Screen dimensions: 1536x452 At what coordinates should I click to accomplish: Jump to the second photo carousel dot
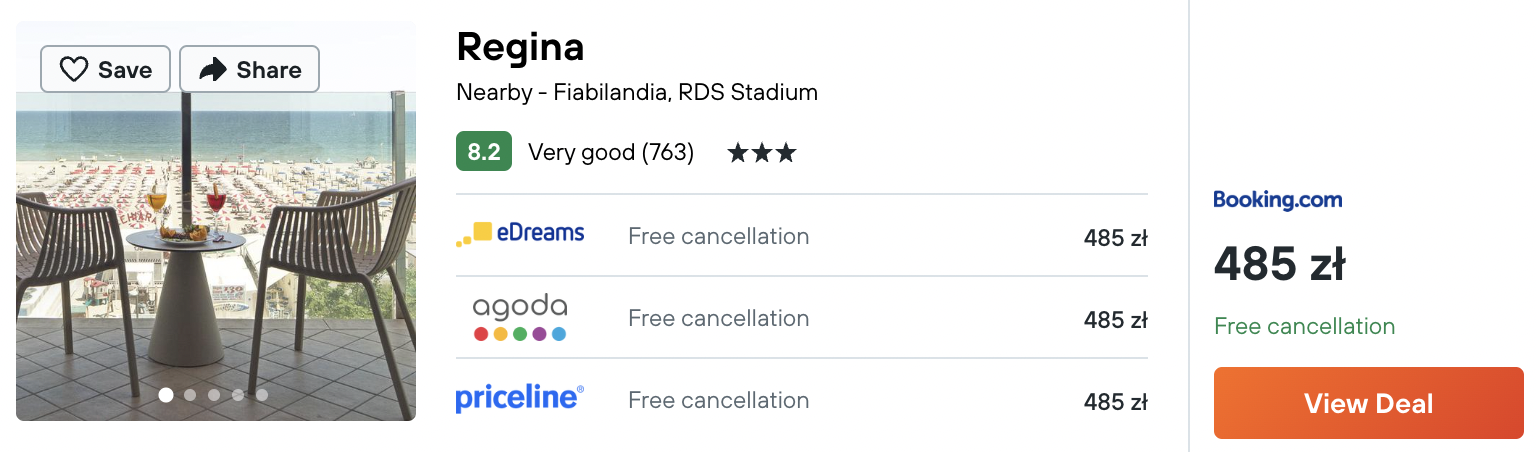click(x=190, y=395)
